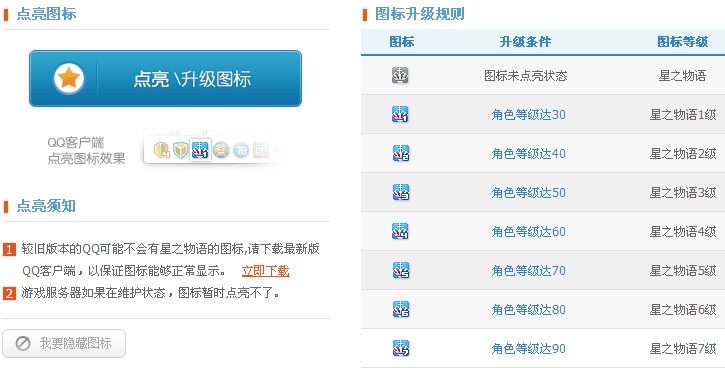This screenshot has height=368, width=725.
Task: Click the level 7 icon in 角色等级达90 row
Action: point(400,348)
